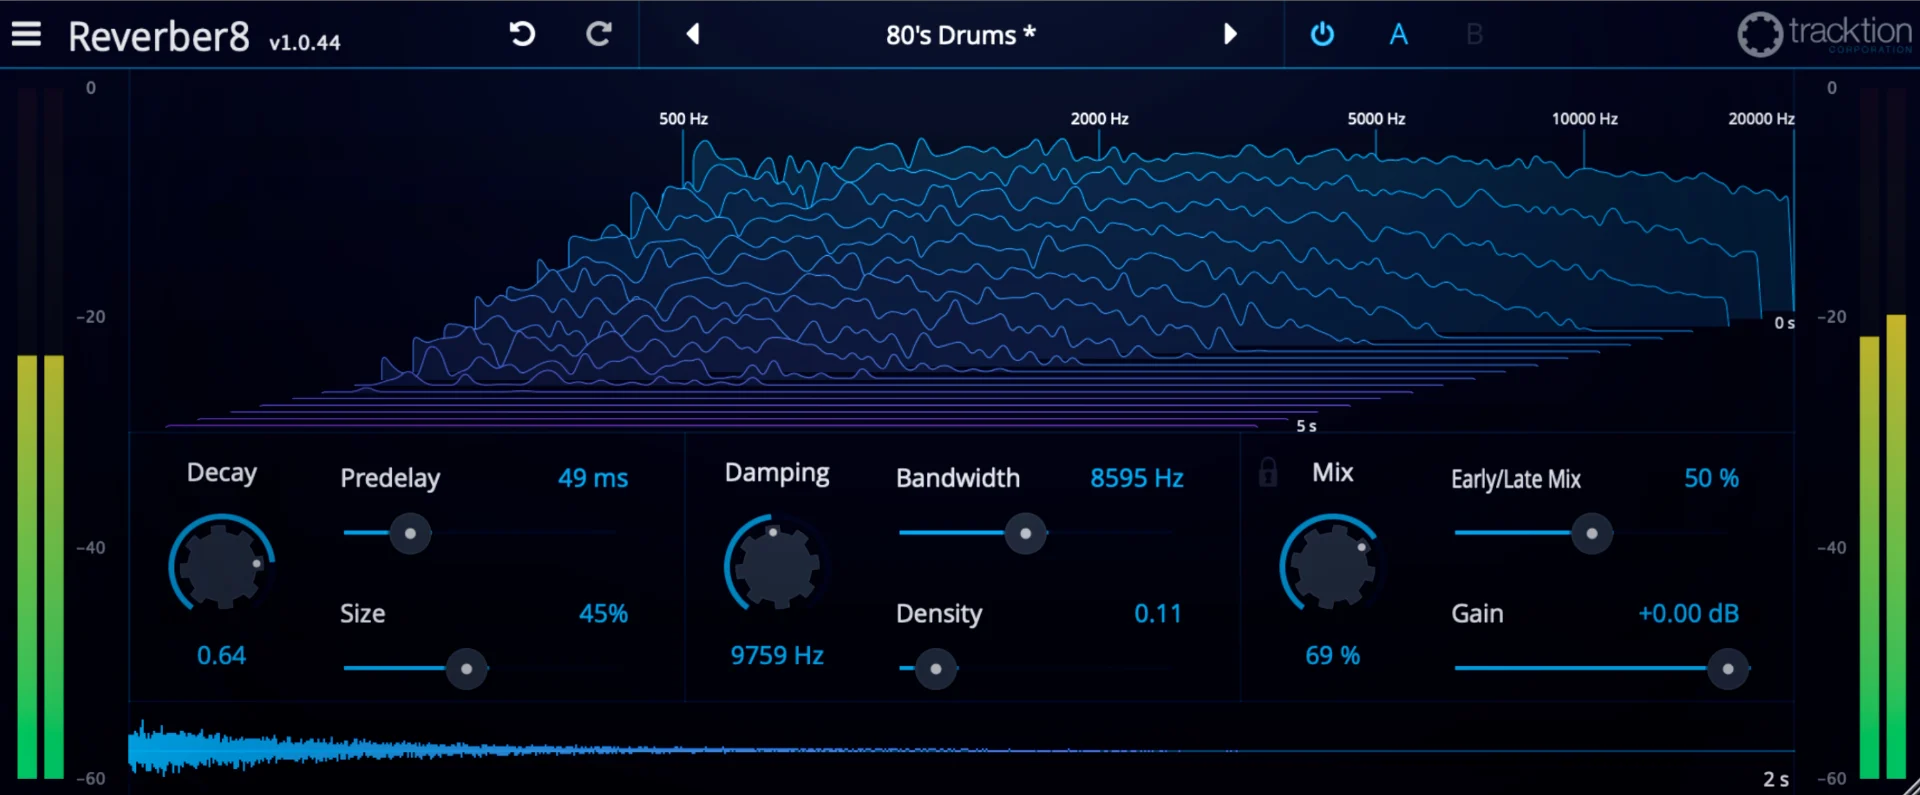Click the Gain label
Viewport: 1920px width, 795px height.
(x=1477, y=613)
